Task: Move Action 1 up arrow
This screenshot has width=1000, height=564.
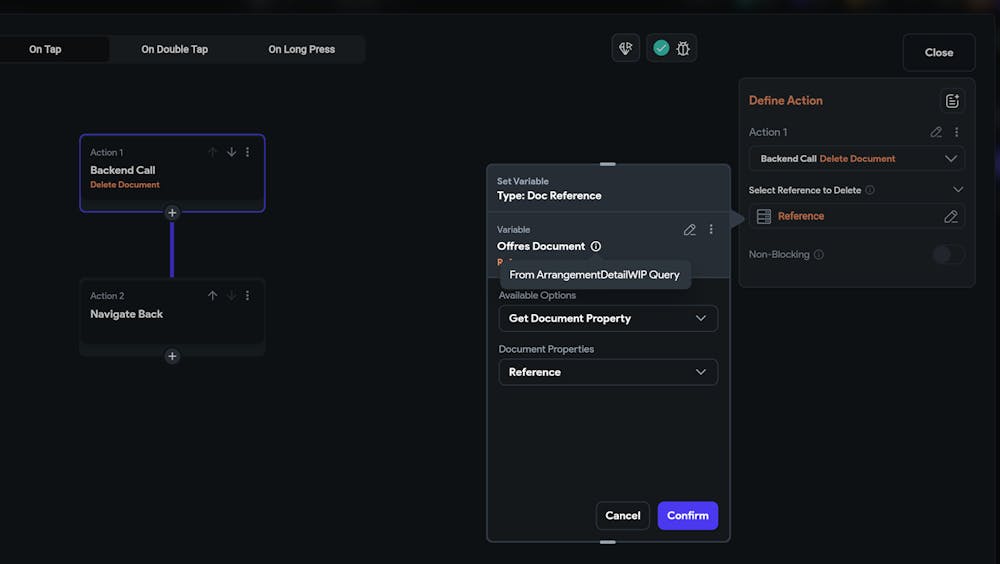Action: coord(212,152)
